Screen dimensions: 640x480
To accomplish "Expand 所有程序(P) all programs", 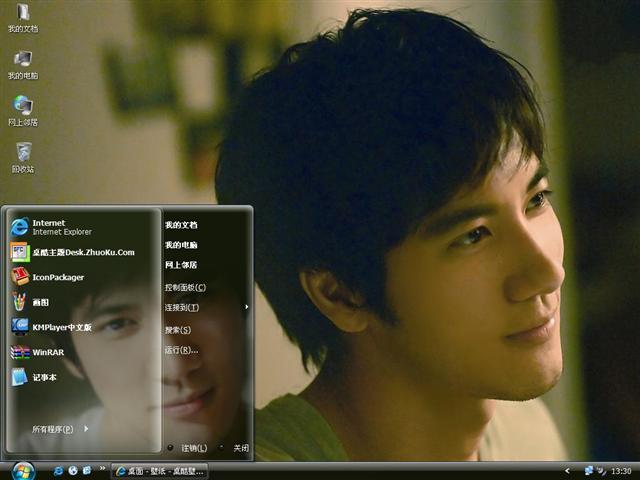I will [x=60, y=429].
